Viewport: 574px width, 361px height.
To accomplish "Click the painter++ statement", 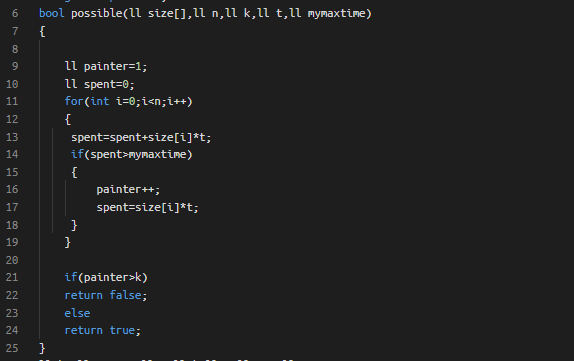I will 128,190.
